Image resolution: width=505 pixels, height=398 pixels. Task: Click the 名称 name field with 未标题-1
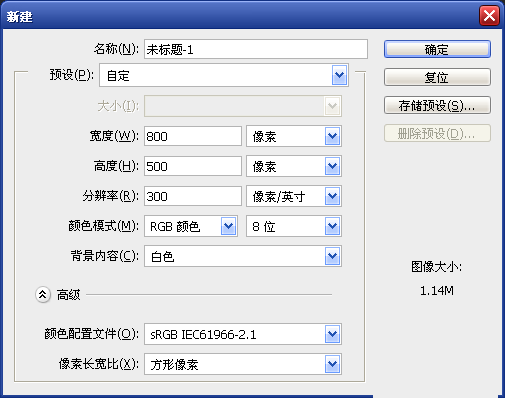click(256, 49)
